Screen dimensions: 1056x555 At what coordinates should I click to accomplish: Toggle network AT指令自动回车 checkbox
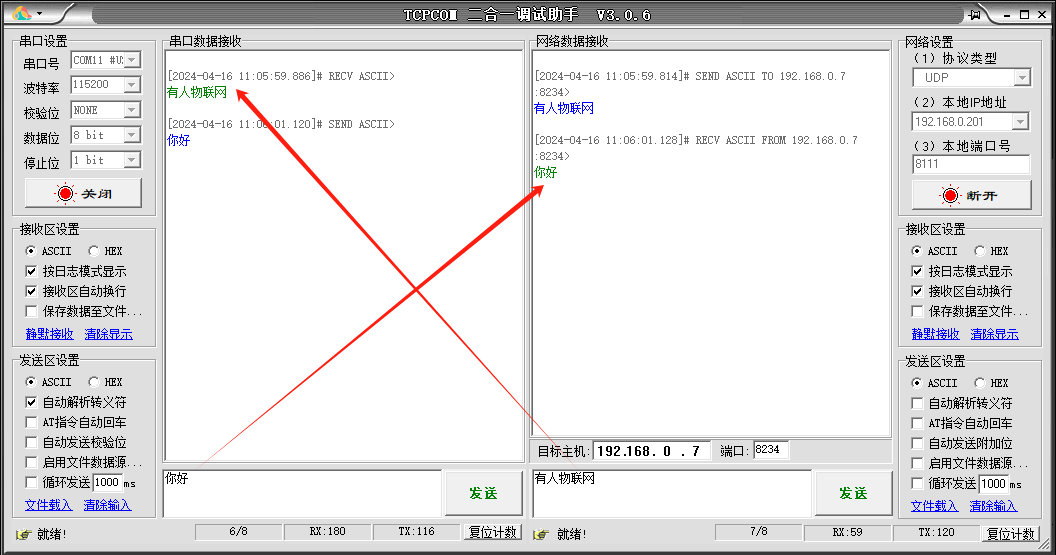[x=917, y=423]
